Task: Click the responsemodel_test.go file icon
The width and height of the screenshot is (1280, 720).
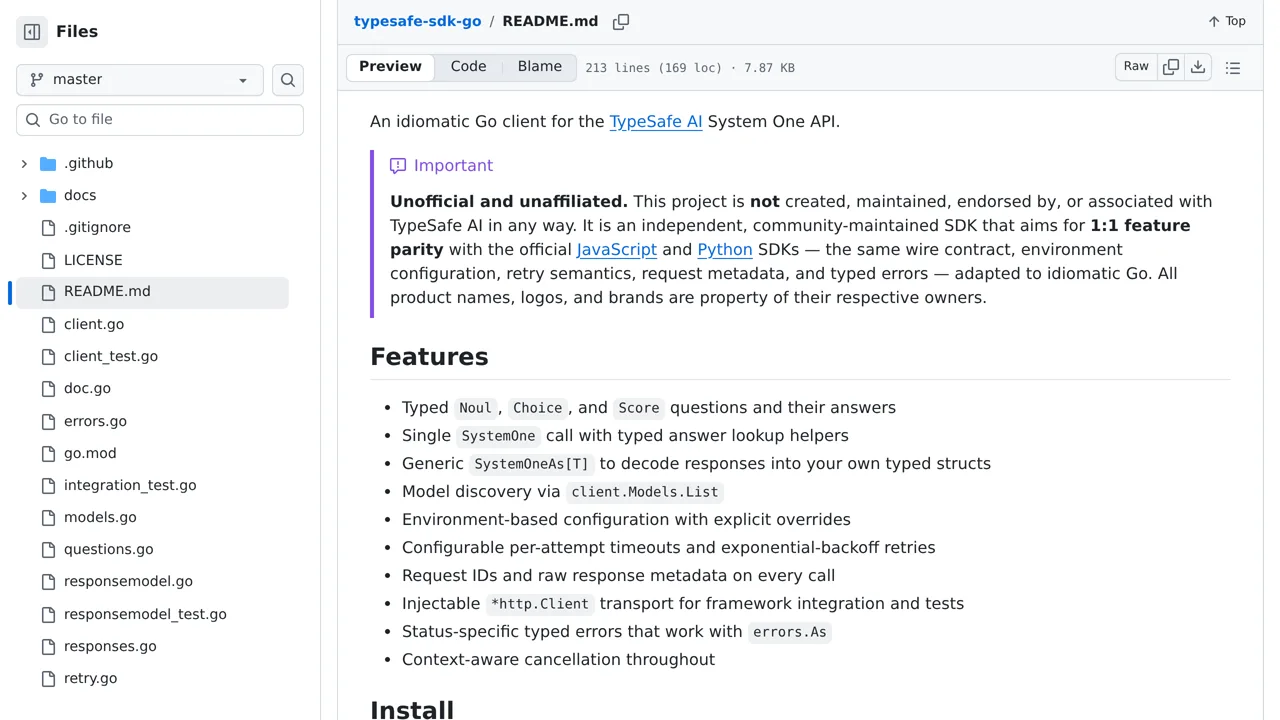Action: (48, 614)
